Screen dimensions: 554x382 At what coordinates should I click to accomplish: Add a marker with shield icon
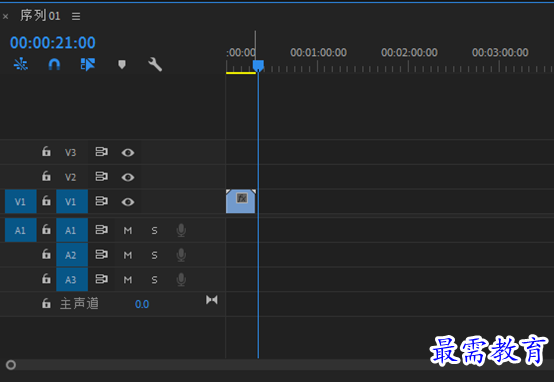click(x=122, y=64)
